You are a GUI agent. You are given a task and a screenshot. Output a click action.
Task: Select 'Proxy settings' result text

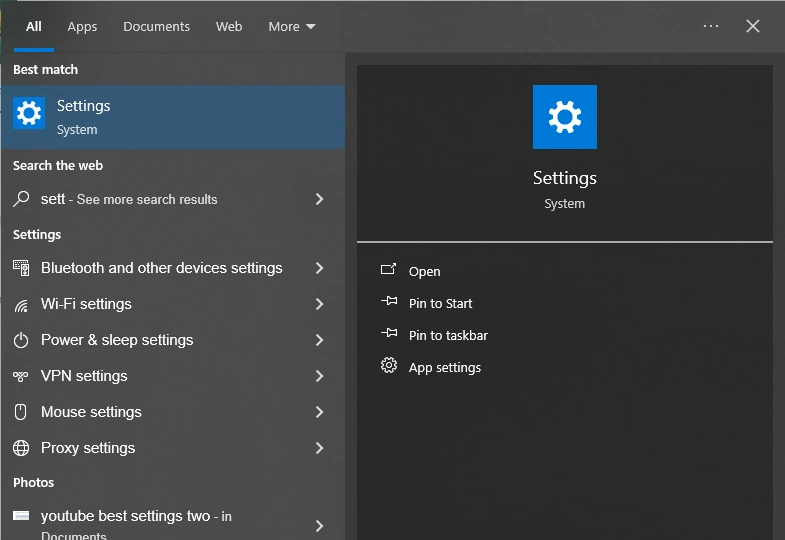(x=88, y=448)
